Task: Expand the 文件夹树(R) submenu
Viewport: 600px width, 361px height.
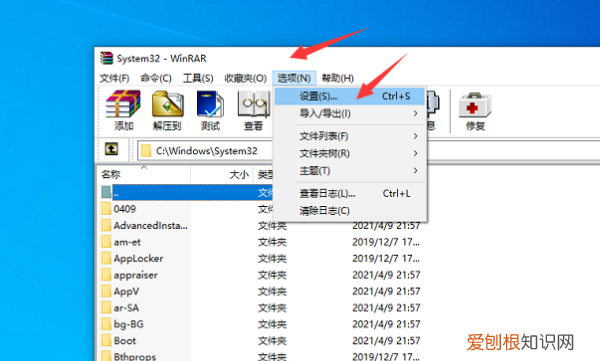Action: pyautogui.click(x=350, y=154)
